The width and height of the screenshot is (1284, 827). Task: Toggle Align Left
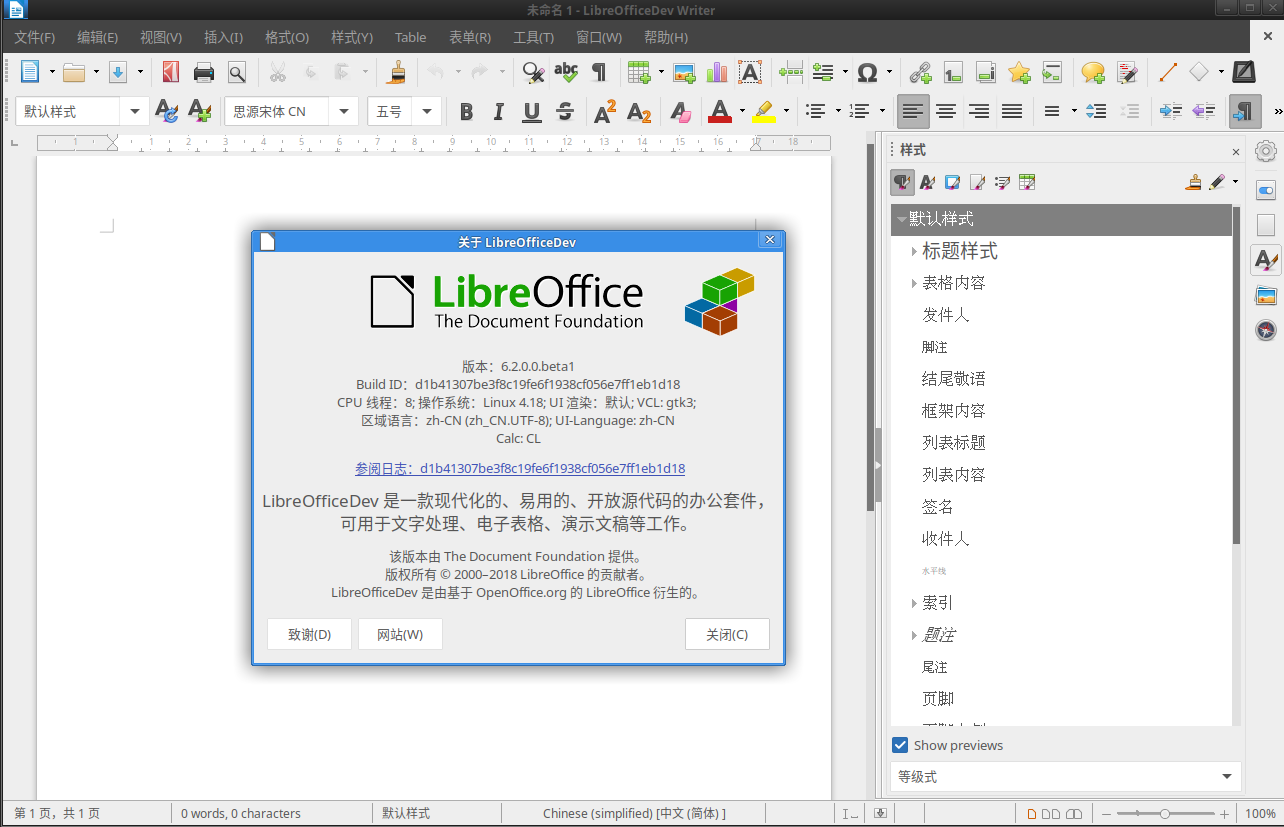click(912, 111)
